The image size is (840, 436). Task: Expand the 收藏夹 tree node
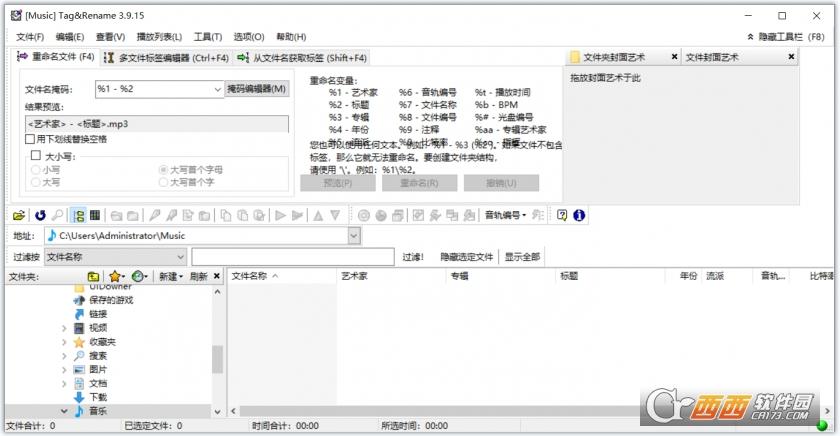[x=64, y=342]
